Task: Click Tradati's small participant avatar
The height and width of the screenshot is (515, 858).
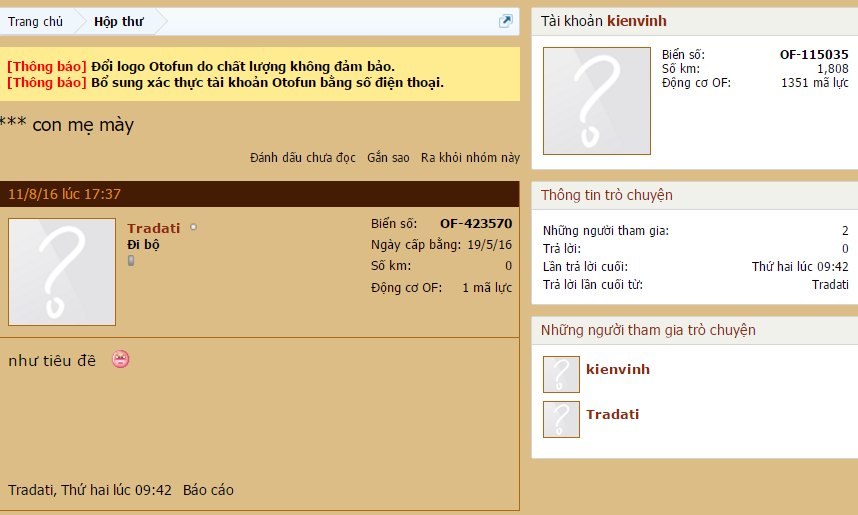Action: 561,419
